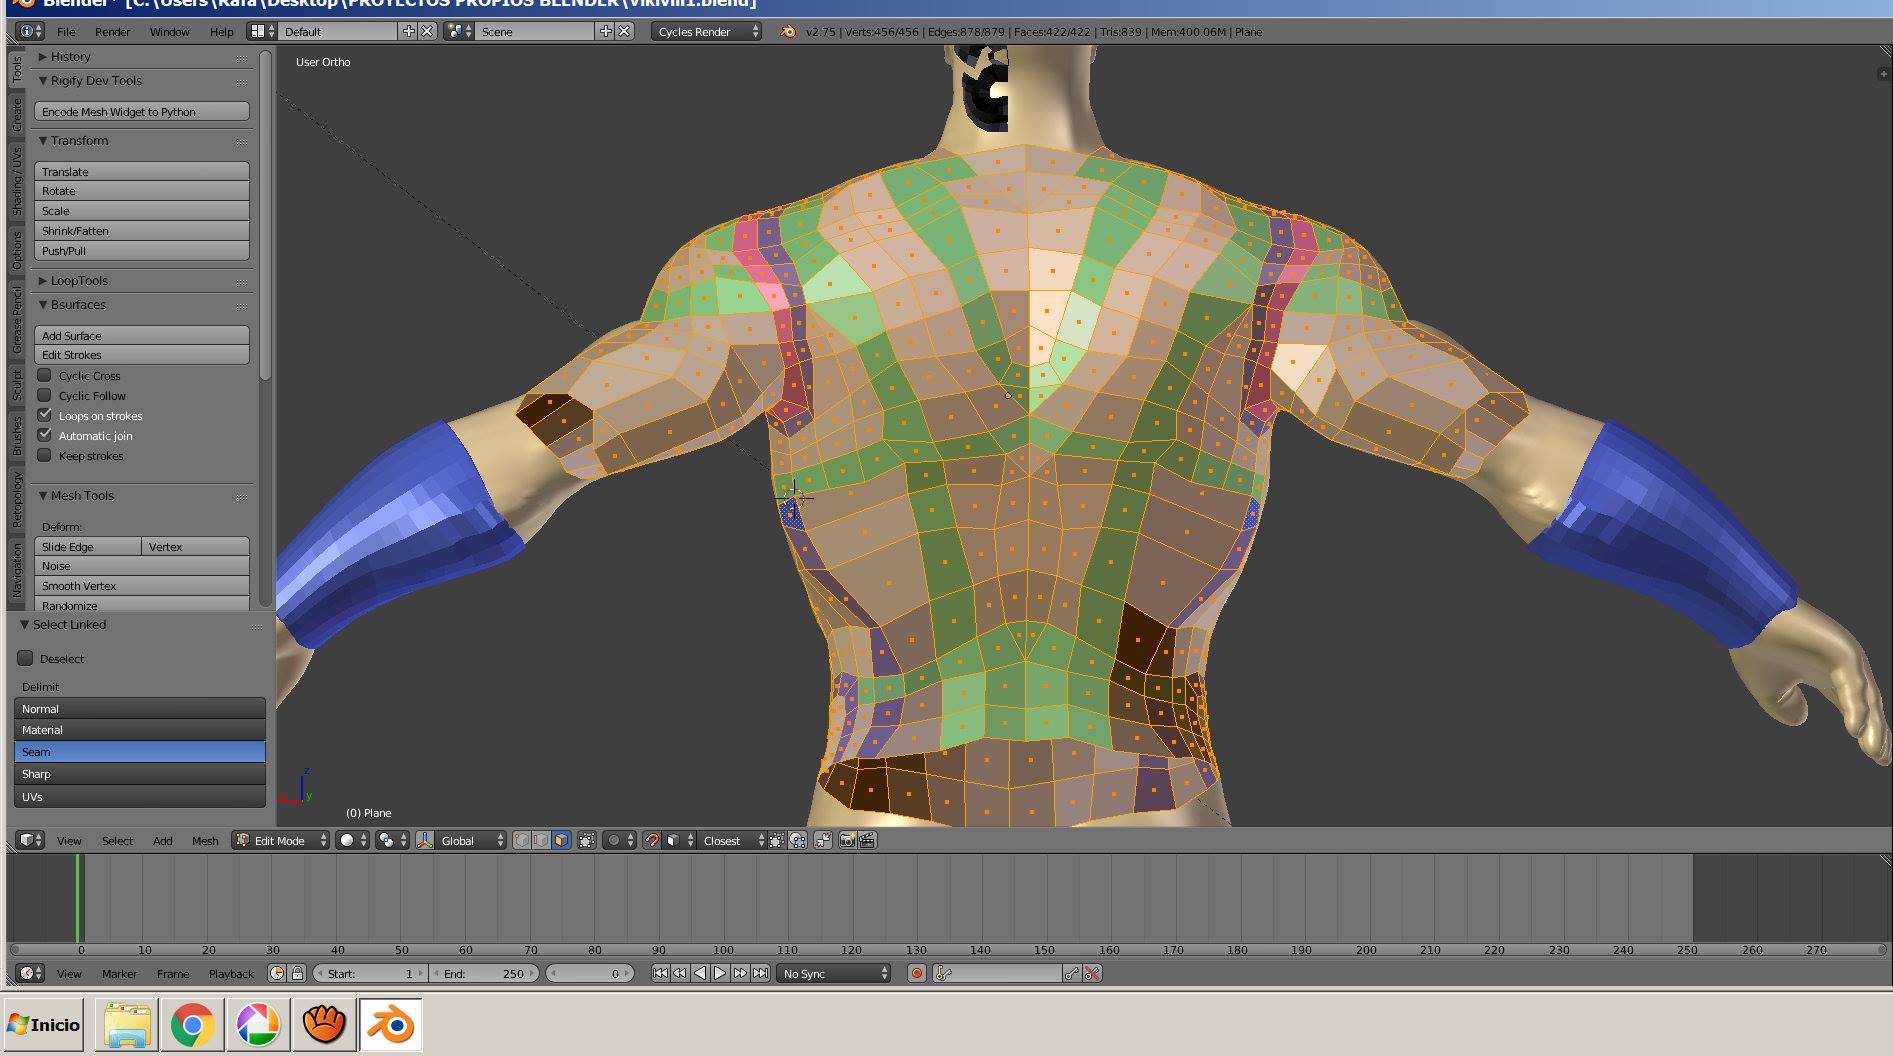Enable Cyclic Cross checkbox

(45, 376)
